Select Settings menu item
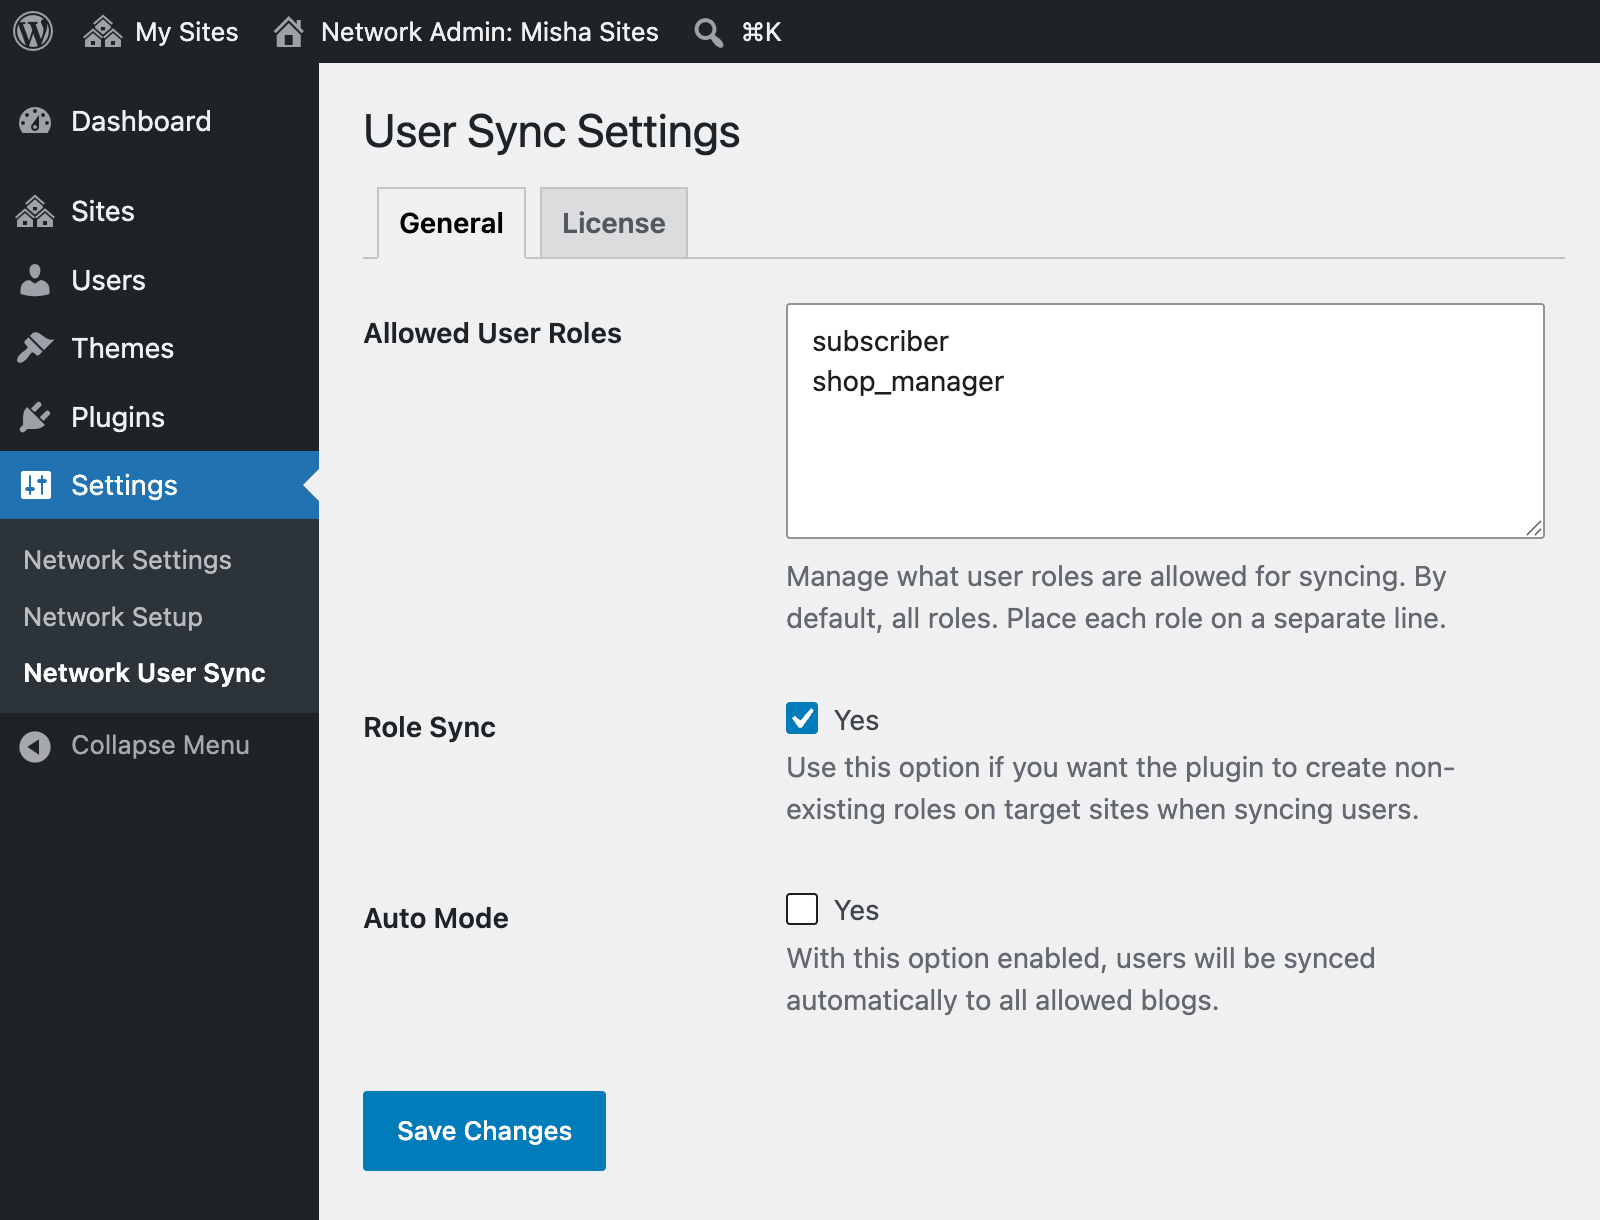 pos(159,485)
